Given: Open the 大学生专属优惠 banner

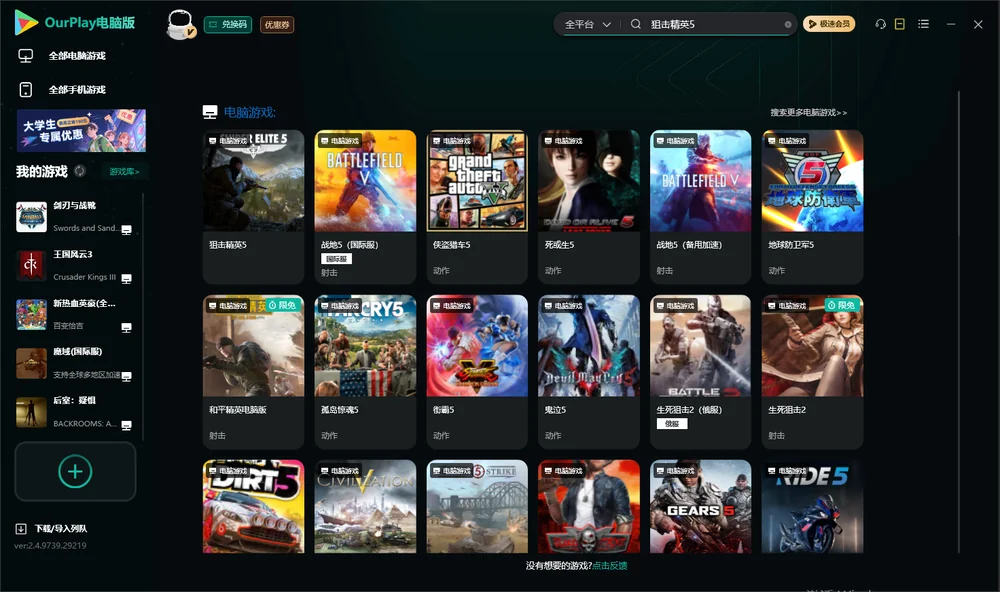Looking at the screenshot, I should coord(81,131).
